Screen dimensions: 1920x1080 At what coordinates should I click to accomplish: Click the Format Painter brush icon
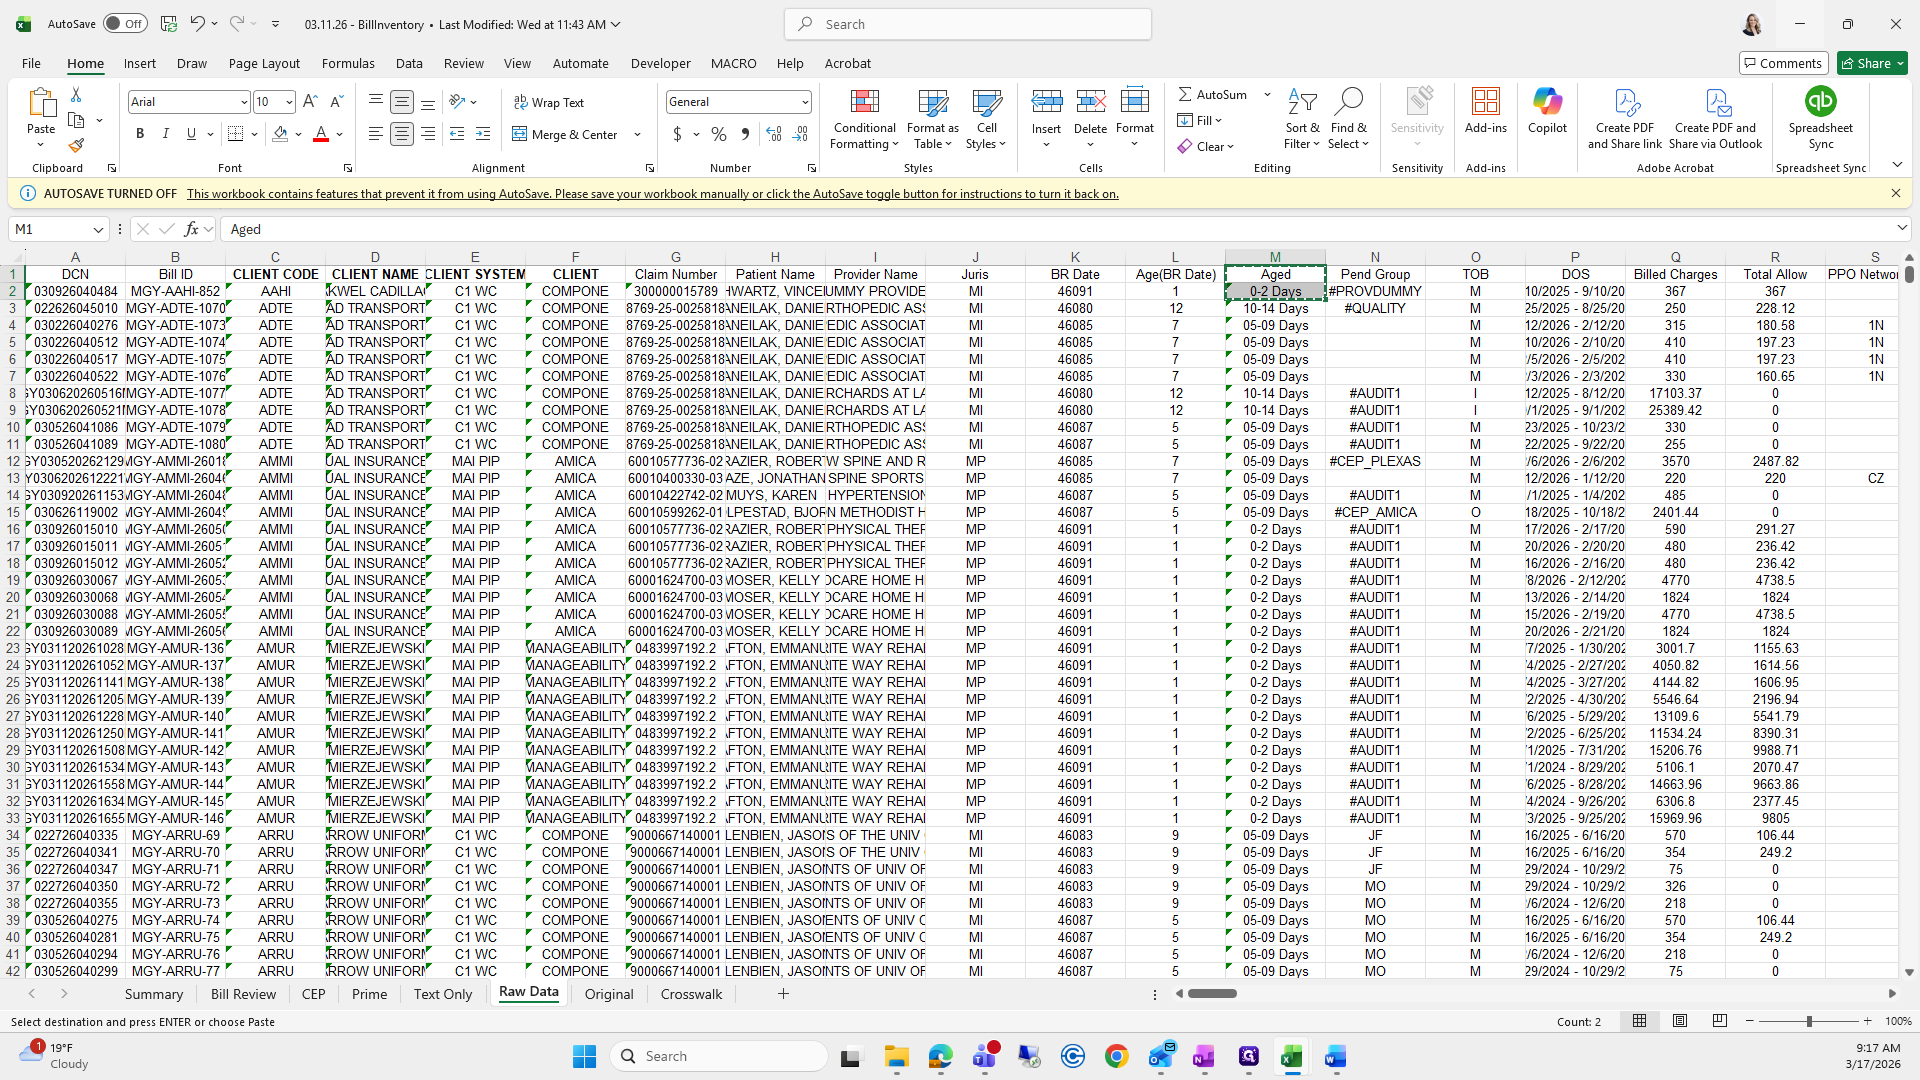click(76, 146)
